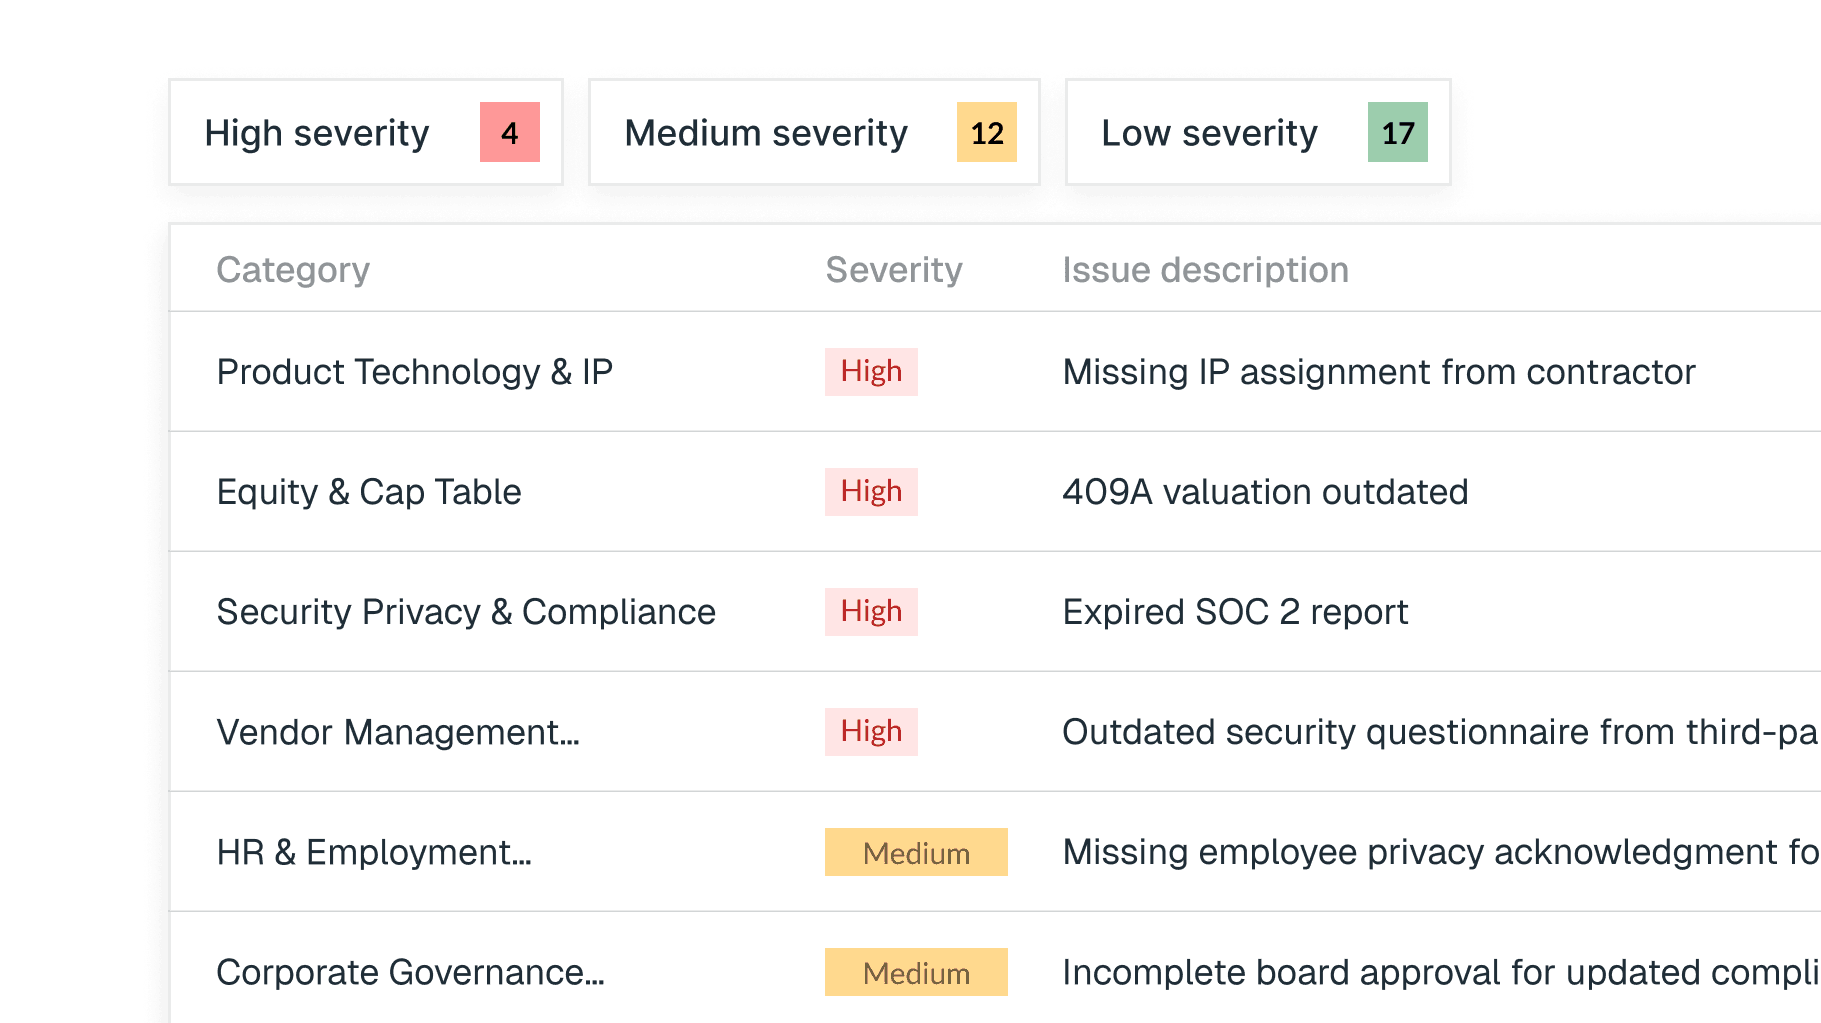
Task: Click the Medium badge on Corporate Governance row
Action: pos(915,972)
